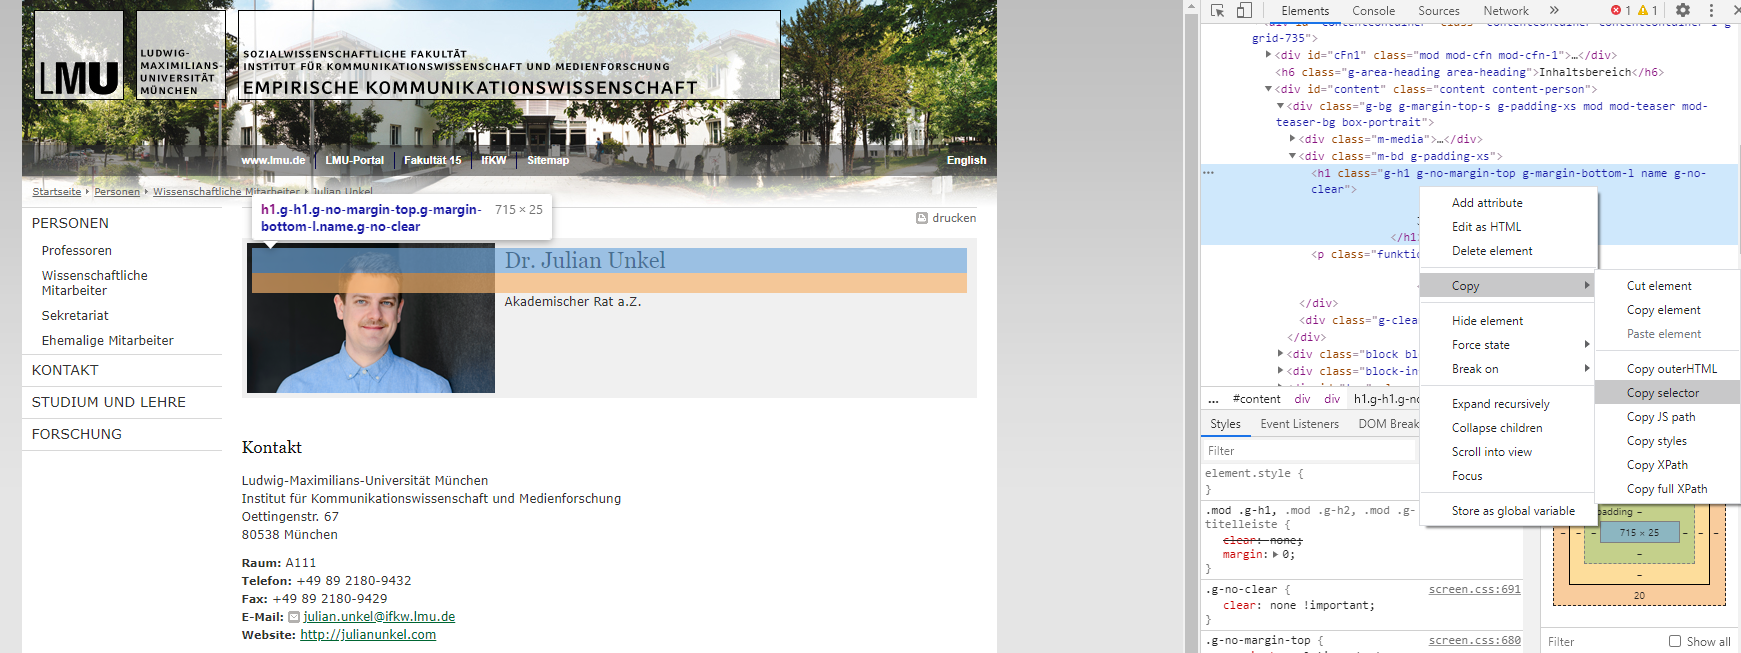Collapse the div class m-bd node
Image resolution: width=1741 pixels, height=653 pixels.
click(1293, 156)
